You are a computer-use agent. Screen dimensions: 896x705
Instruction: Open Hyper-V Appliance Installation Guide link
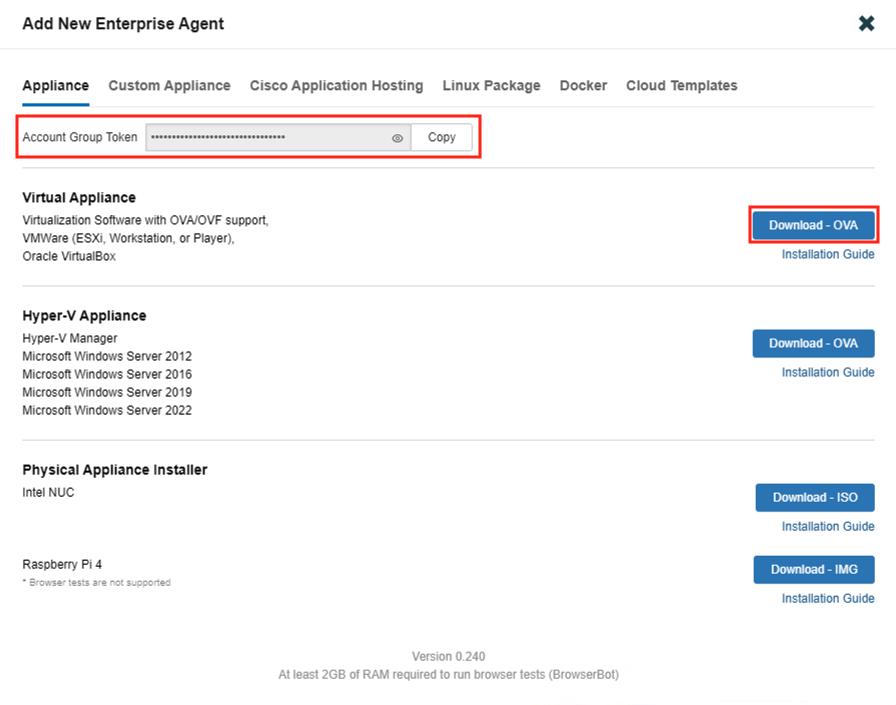click(827, 372)
